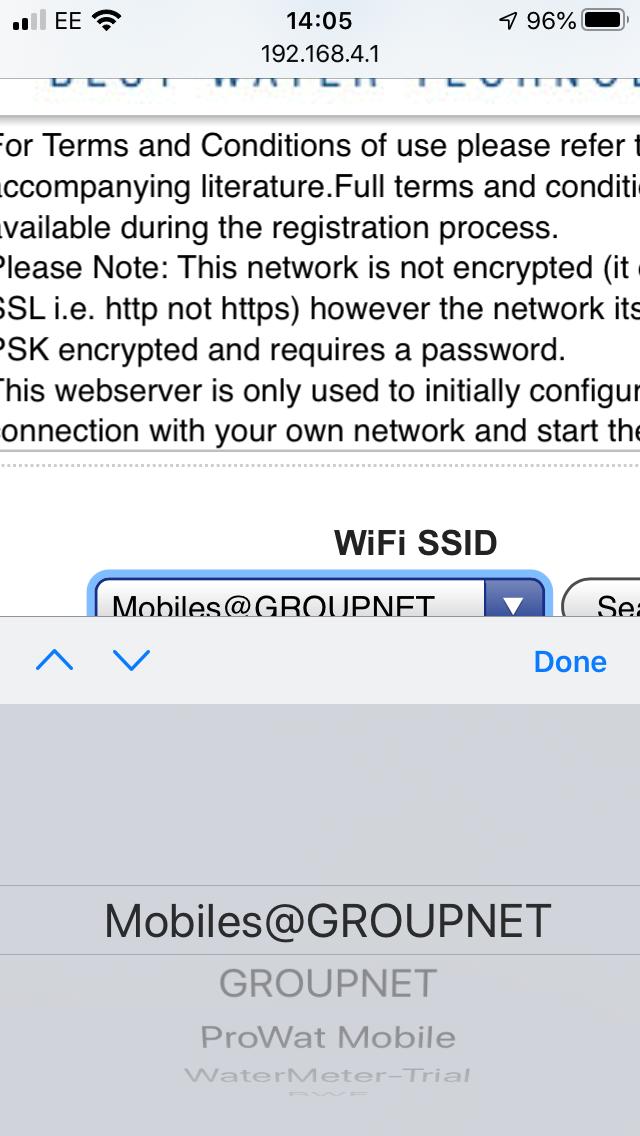
Task: Click the white triangle arrow of SSID dropdown
Action: pyautogui.click(x=512, y=603)
